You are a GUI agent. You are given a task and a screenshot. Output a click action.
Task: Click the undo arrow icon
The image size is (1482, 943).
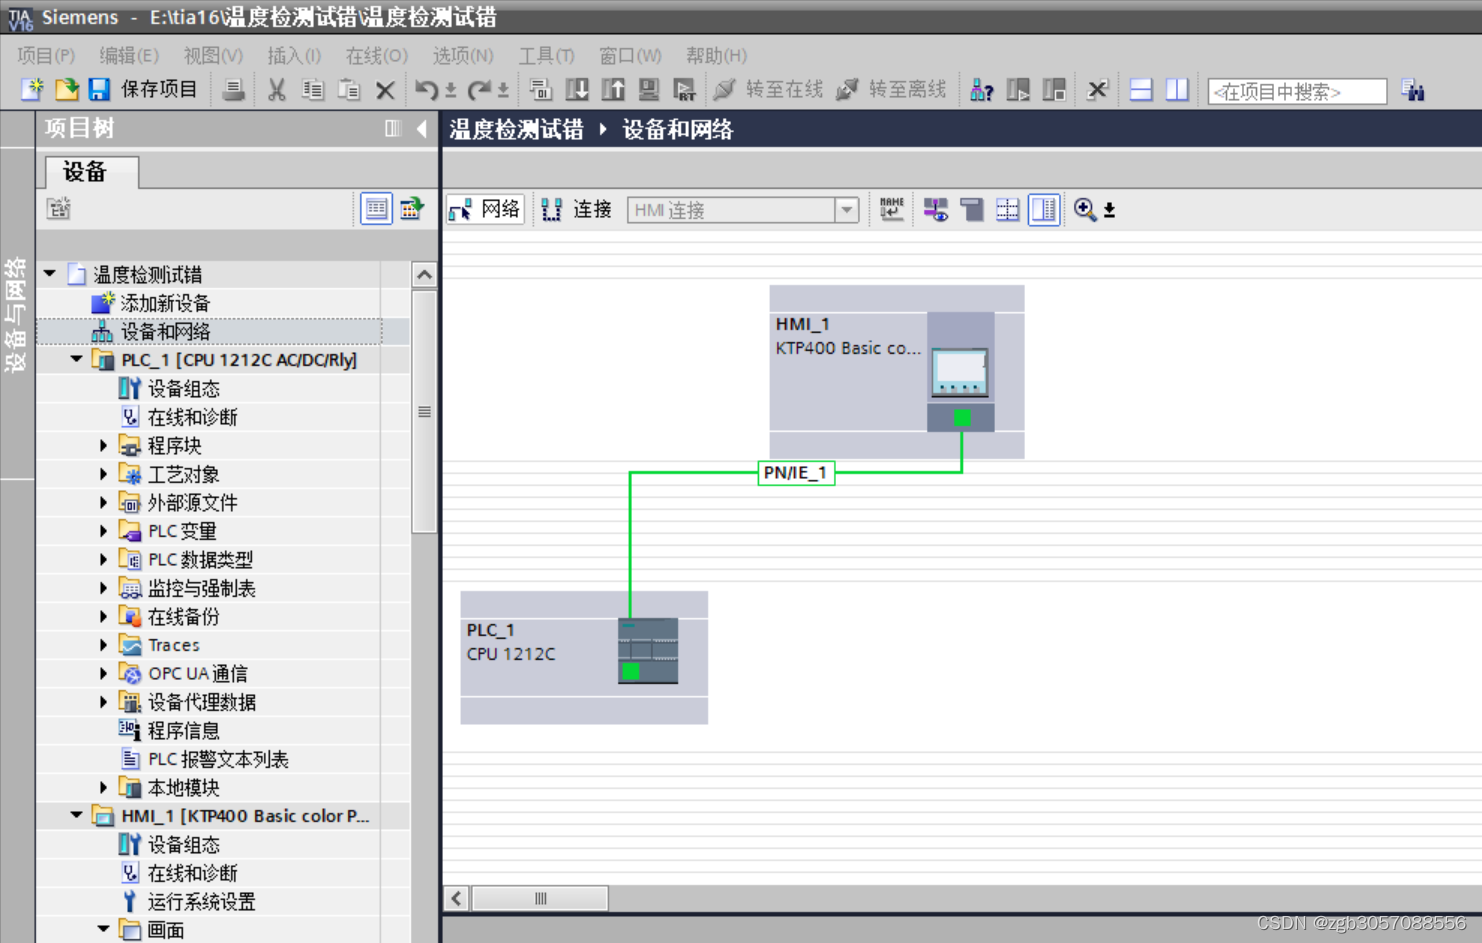426,90
